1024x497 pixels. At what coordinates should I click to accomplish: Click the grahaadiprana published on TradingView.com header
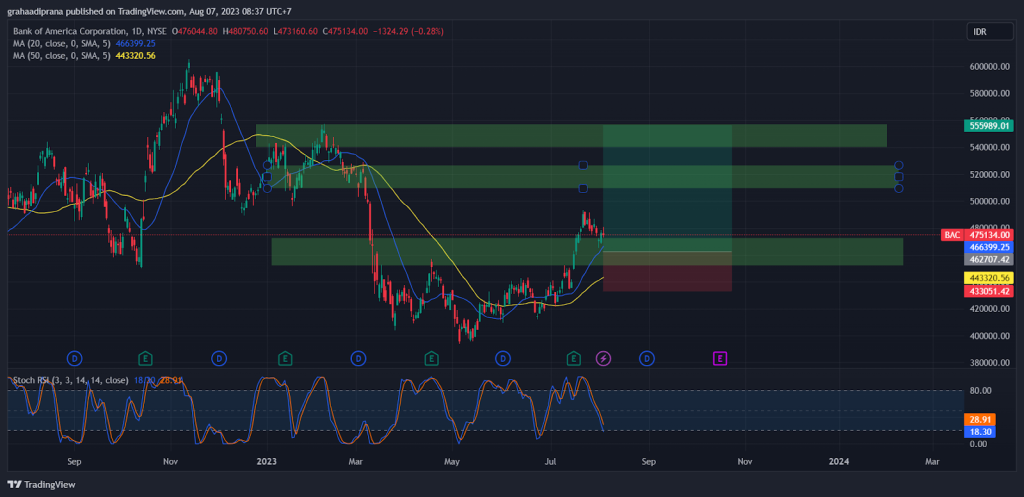click(150, 11)
